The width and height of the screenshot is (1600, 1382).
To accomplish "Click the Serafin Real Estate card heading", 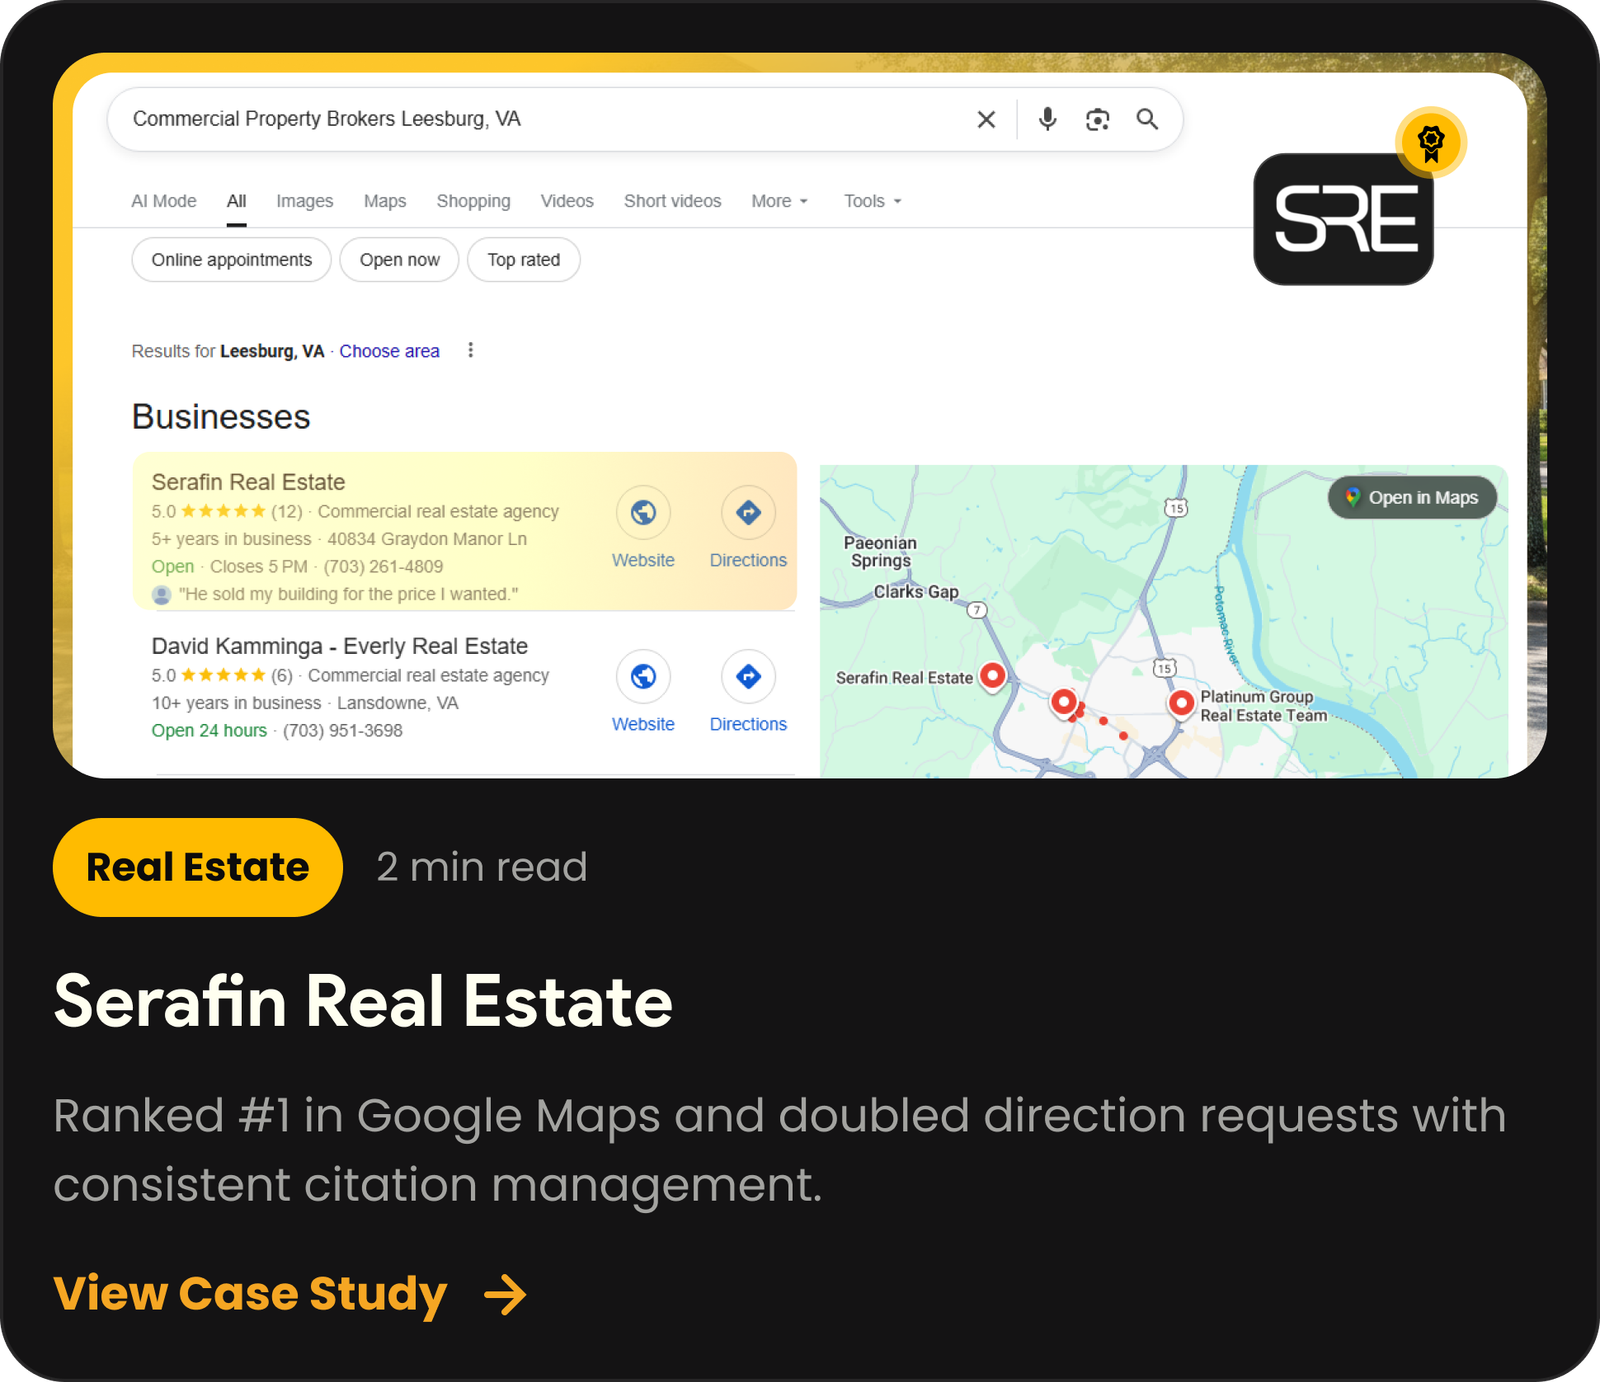I will [363, 1001].
